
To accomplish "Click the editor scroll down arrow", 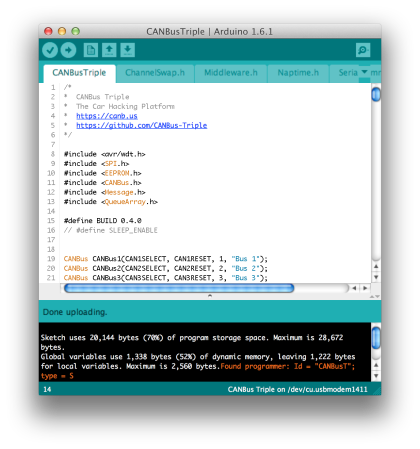I will coord(376,277).
